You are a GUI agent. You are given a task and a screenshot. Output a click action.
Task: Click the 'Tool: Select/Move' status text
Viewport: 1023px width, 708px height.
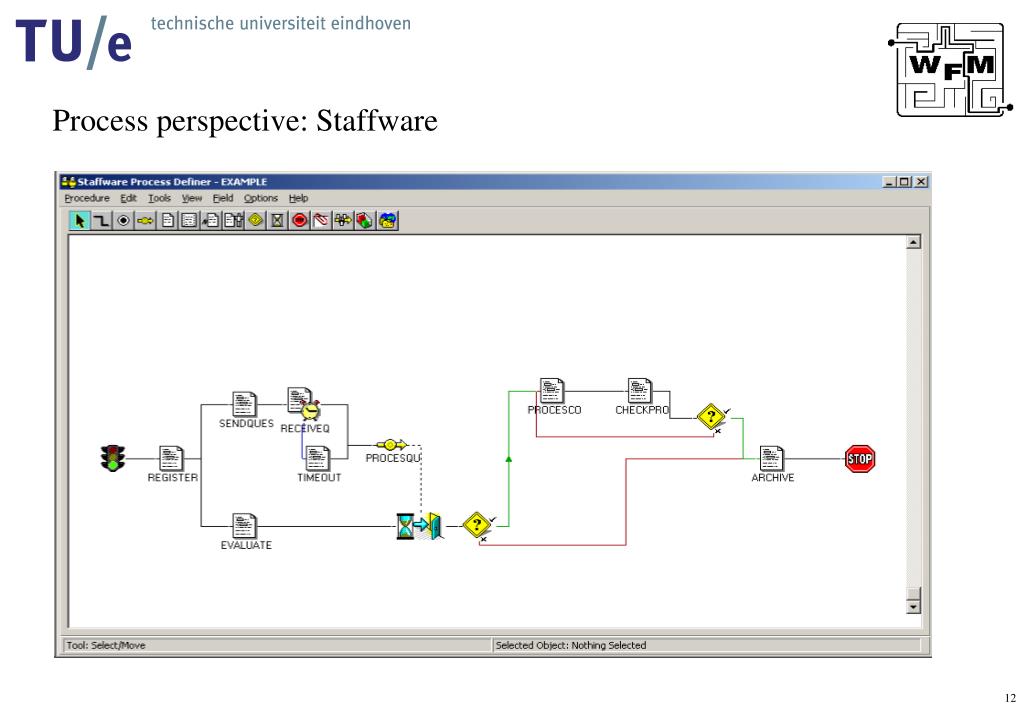pos(106,645)
